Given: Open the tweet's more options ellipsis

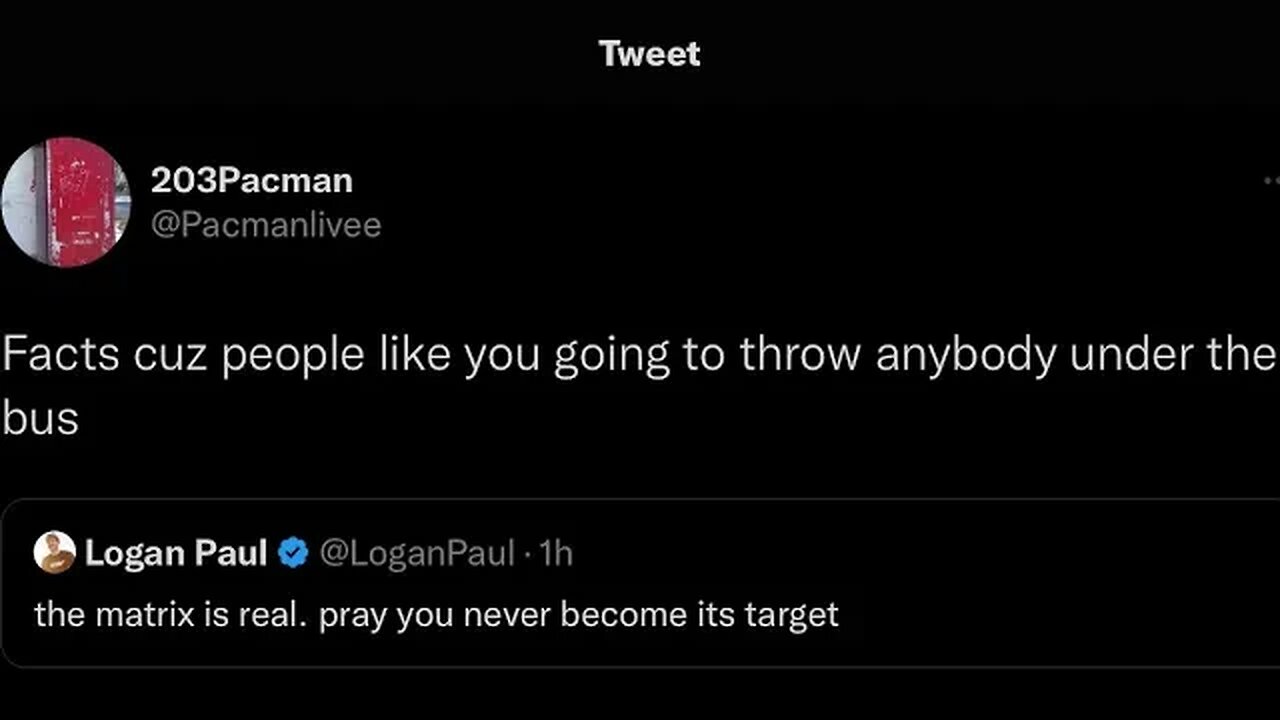Looking at the screenshot, I should click(x=1272, y=181).
